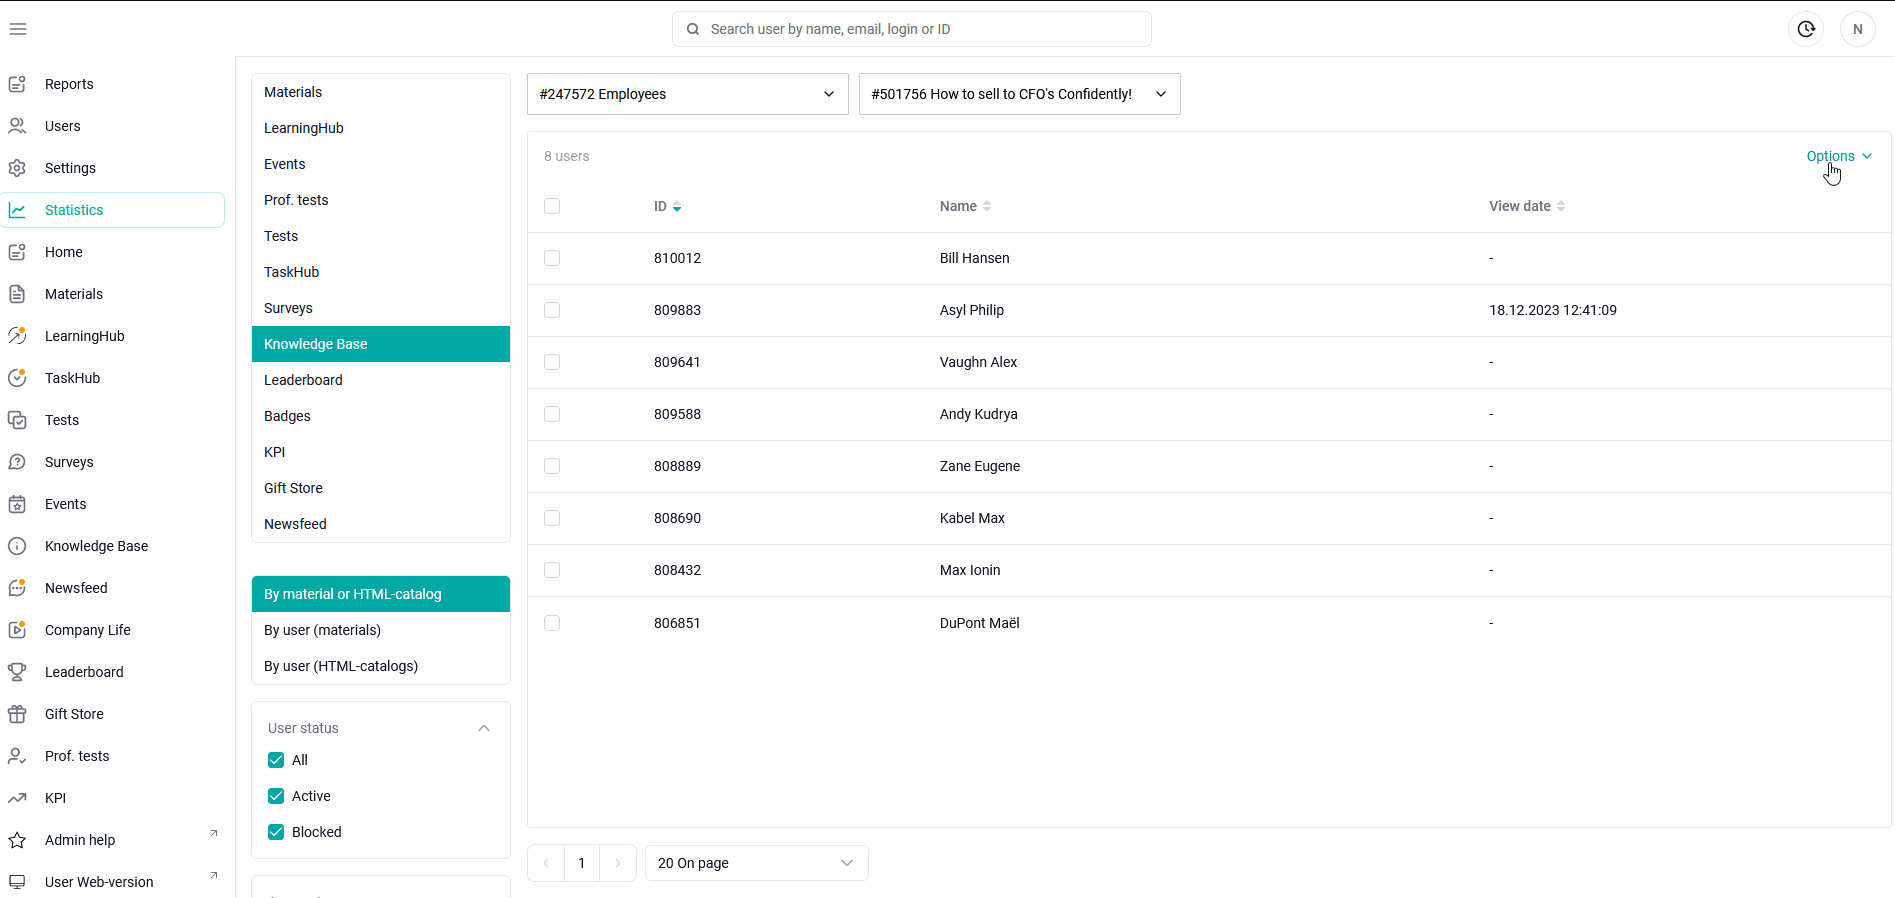
Task: Open the 20 On page dropdown
Action: pyautogui.click(x=757, y=863)
